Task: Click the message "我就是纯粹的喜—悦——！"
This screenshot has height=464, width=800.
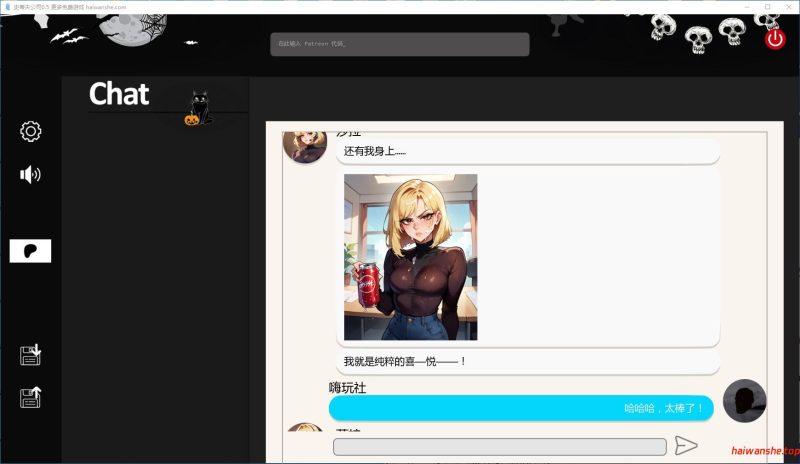Action: (x=528, y=361)
